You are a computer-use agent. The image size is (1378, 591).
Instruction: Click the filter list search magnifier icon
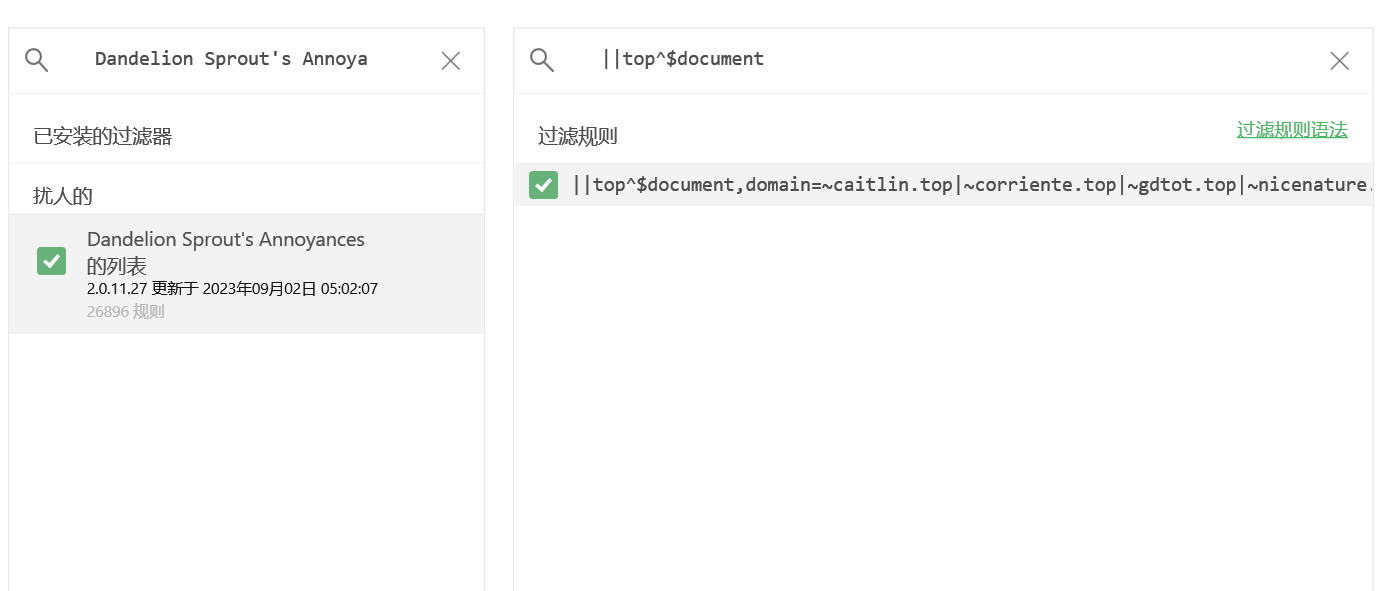[37, 60]
